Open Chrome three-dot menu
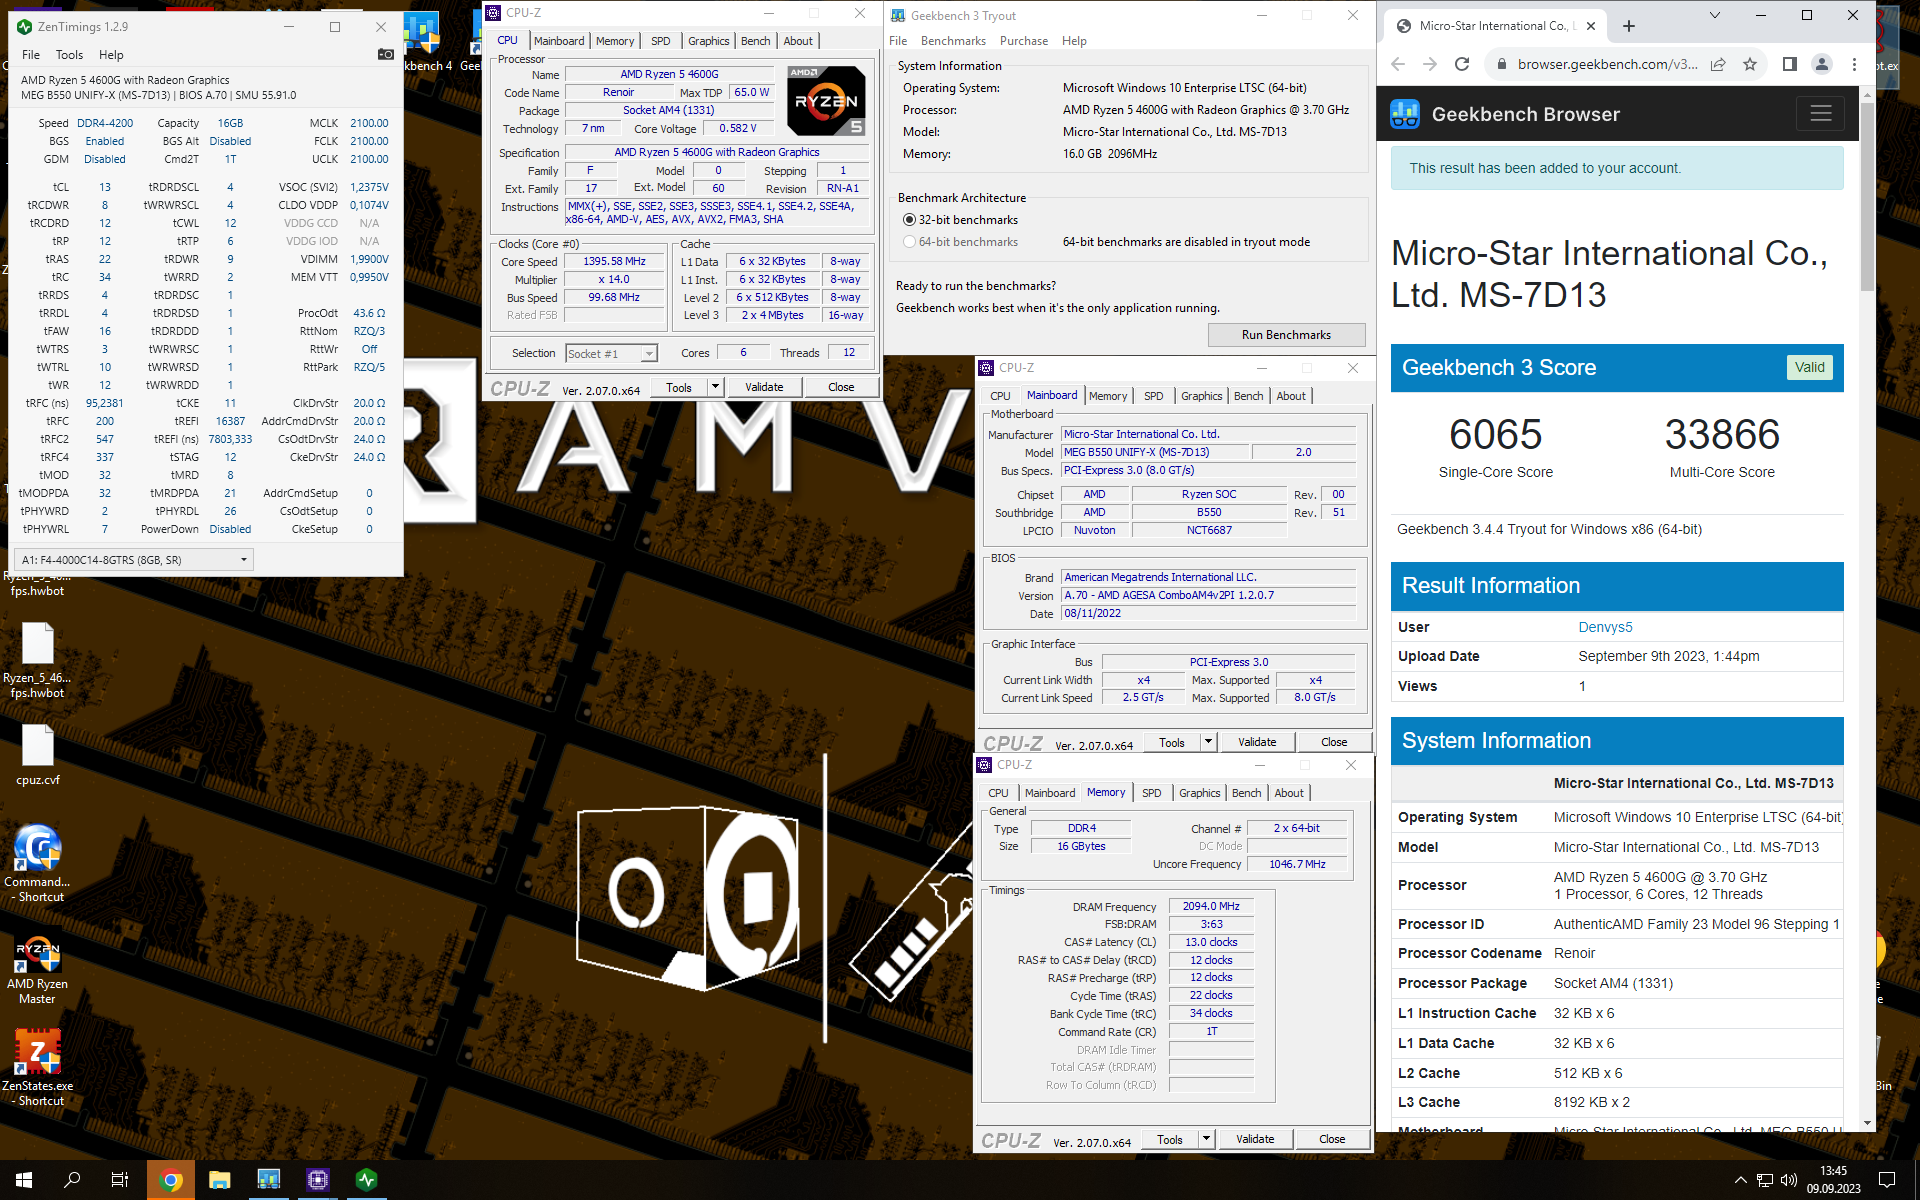Screen dimensions: 1920x1200 [x=1854, y=64]
